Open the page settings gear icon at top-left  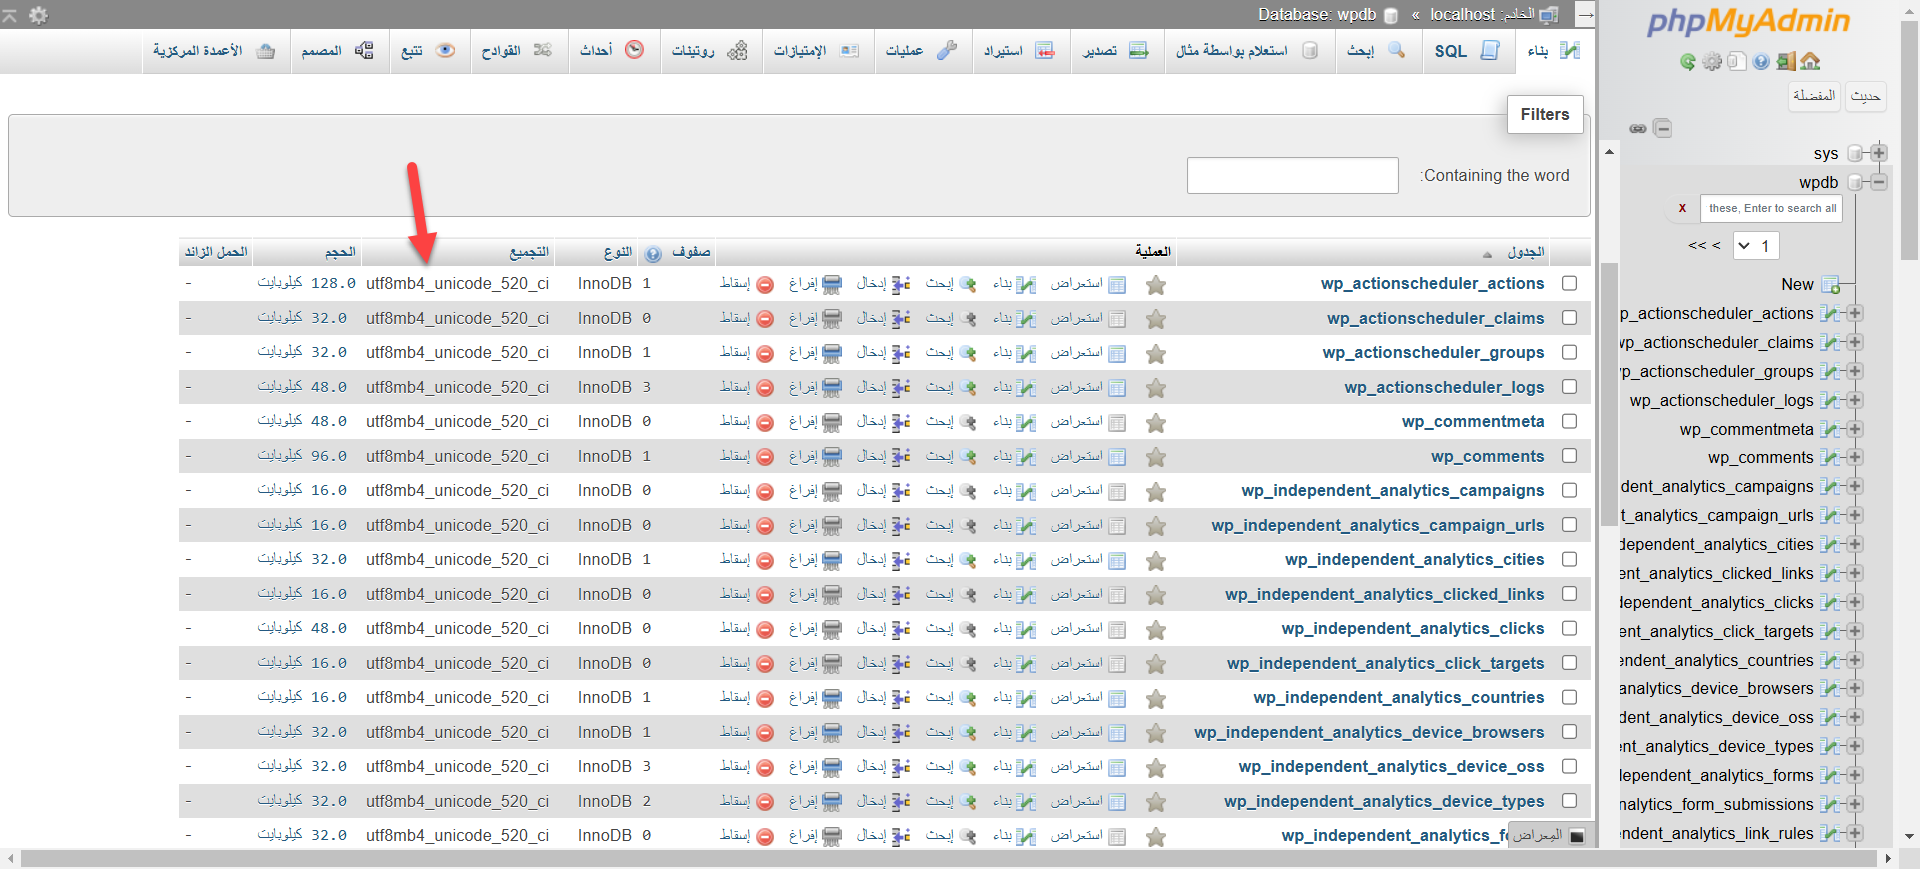38,15
